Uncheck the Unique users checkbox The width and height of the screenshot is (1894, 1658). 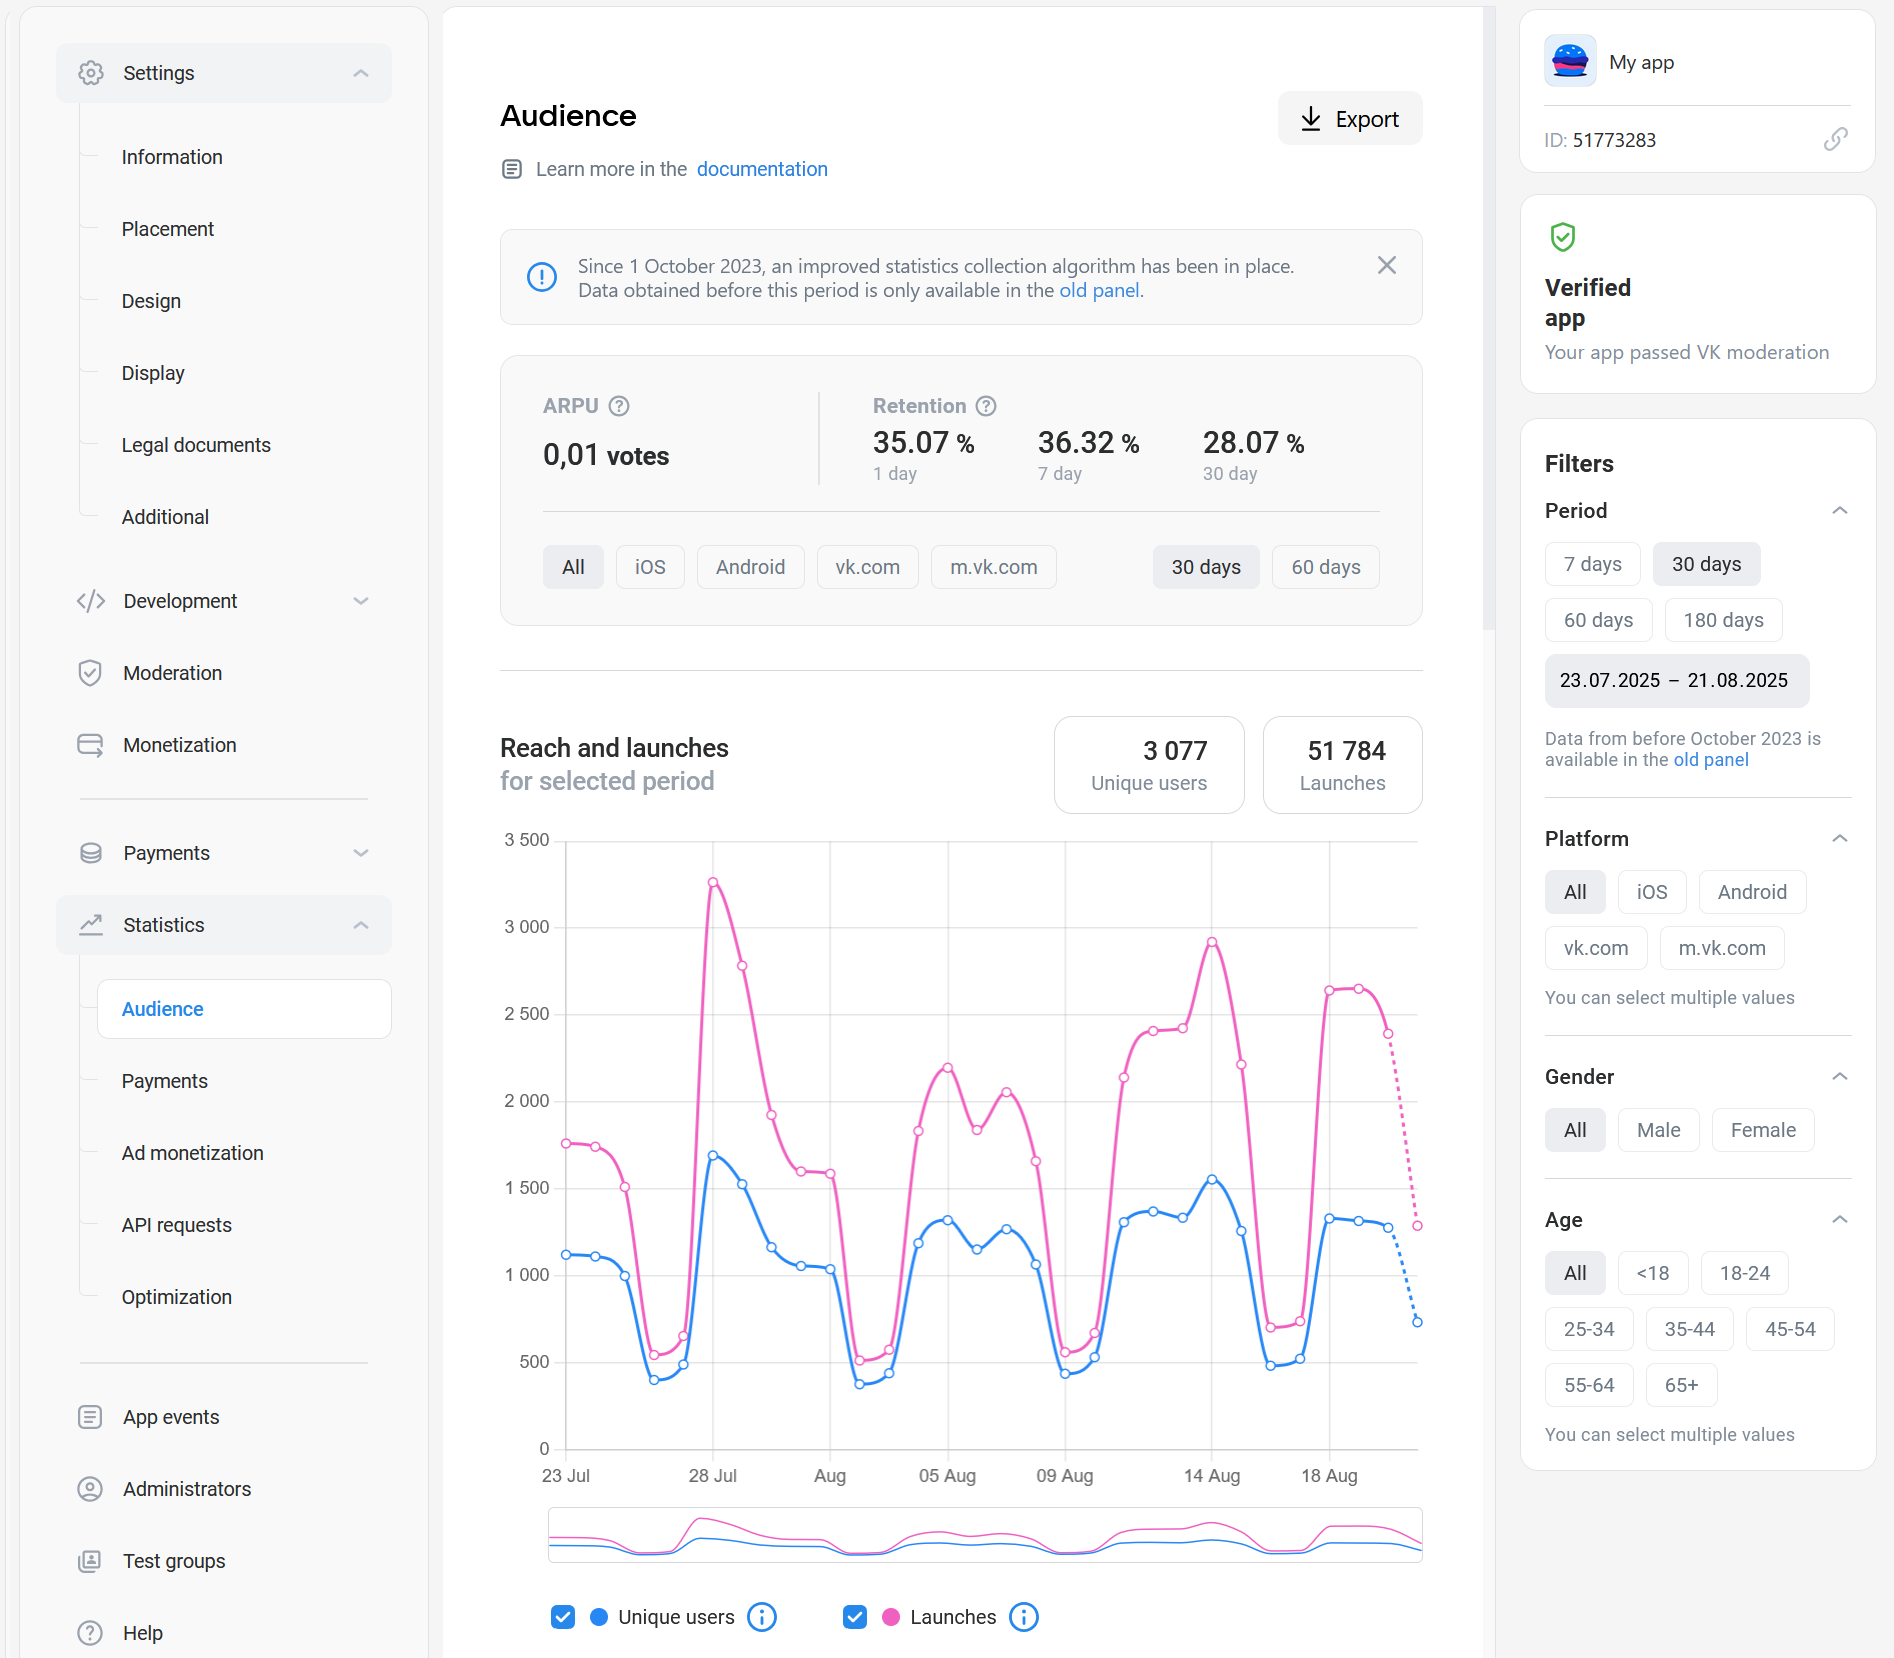coord(563,1617)
